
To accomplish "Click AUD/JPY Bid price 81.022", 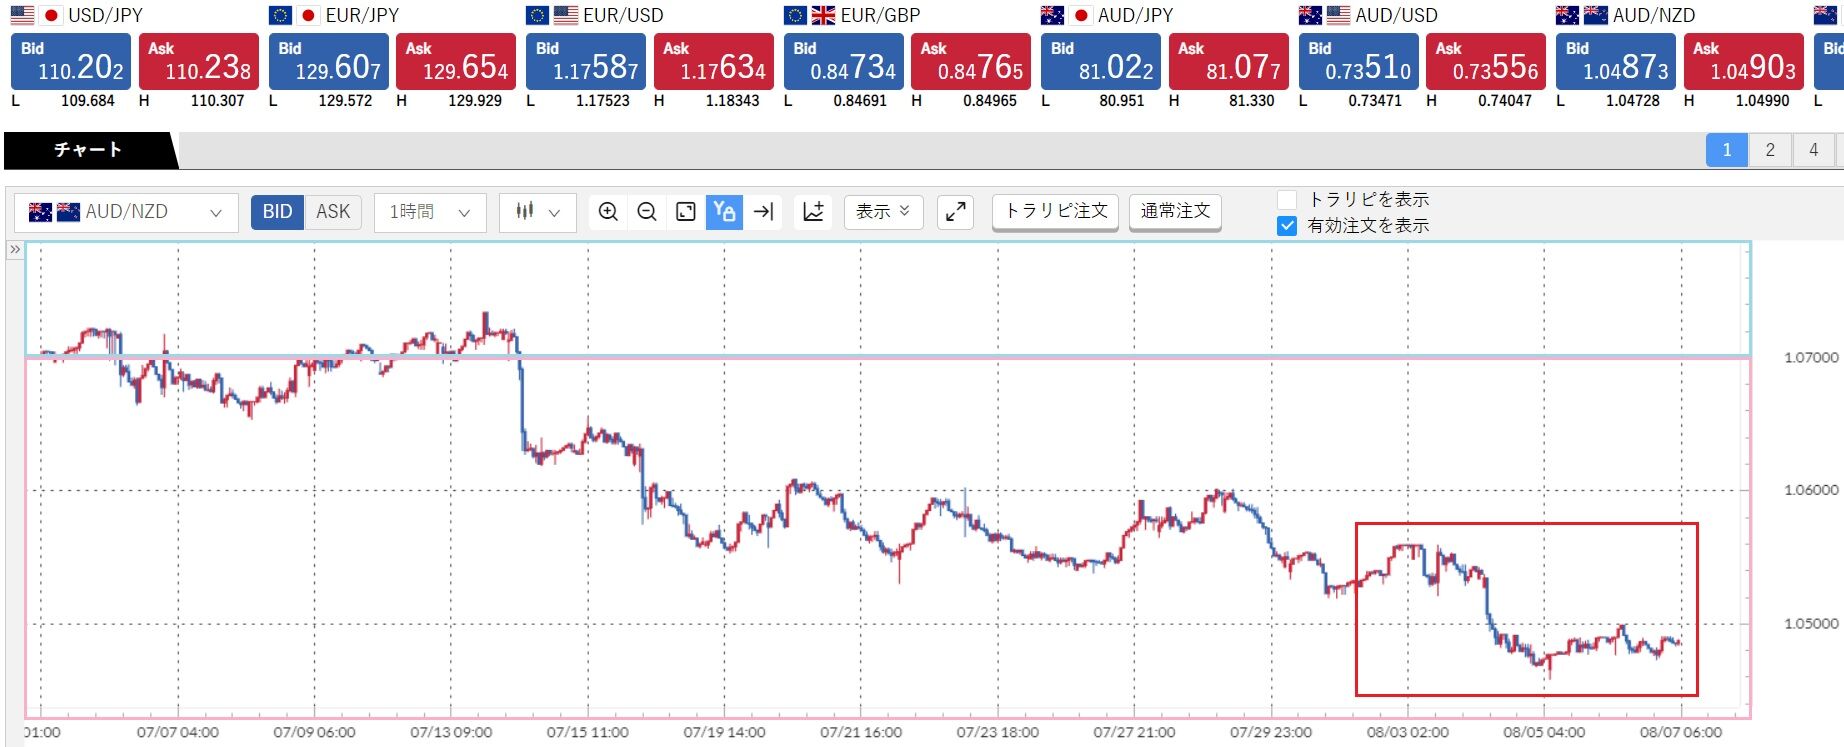I will 1101,61.
